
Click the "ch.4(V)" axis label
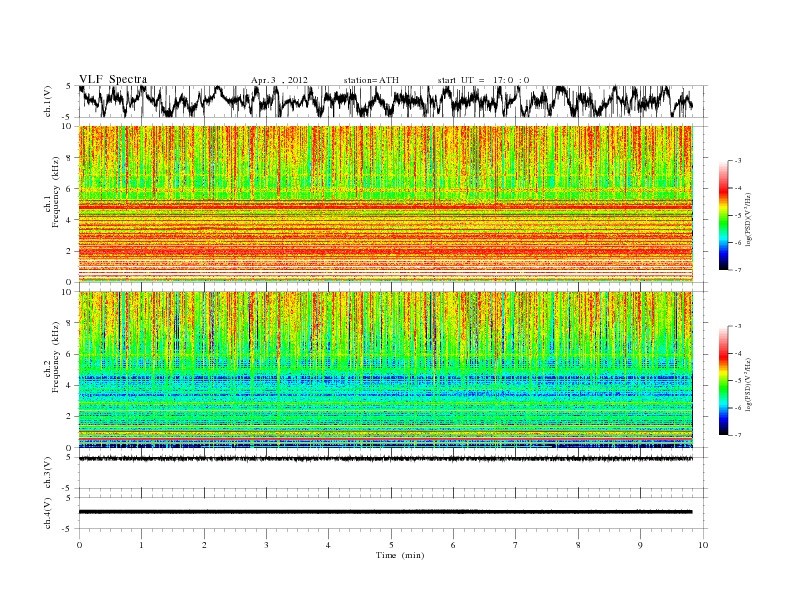pyautogui.click(x=48, y=513)
